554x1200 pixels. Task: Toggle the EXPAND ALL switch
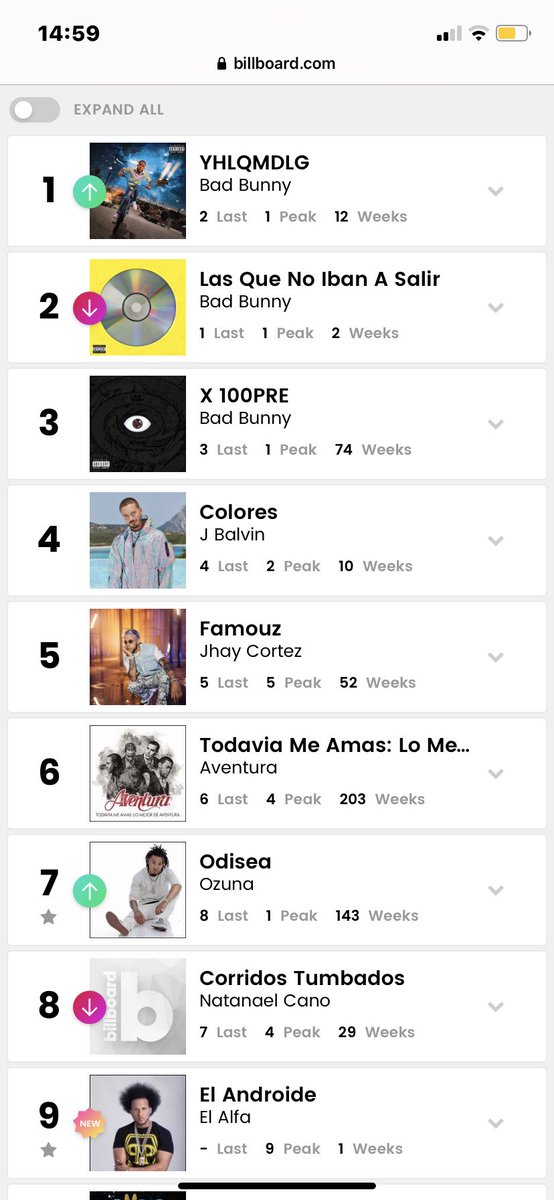tap(35, 110)
